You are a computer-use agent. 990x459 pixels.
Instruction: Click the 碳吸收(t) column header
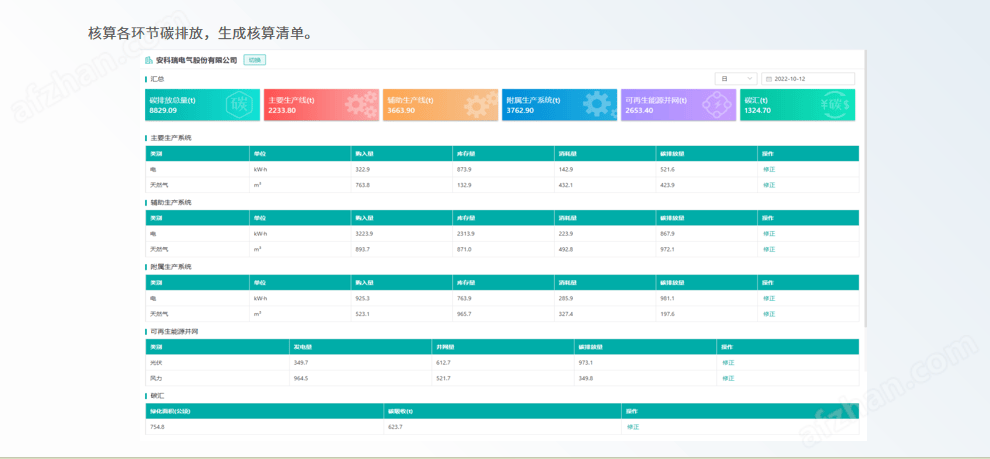tap(503, 411)
